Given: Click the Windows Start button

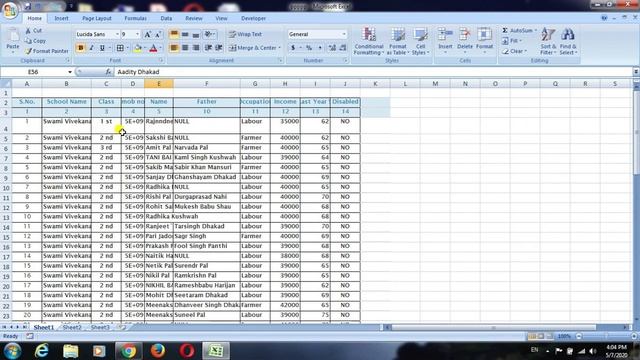Looking at the screenshot, I should click(x=12, y=351).
